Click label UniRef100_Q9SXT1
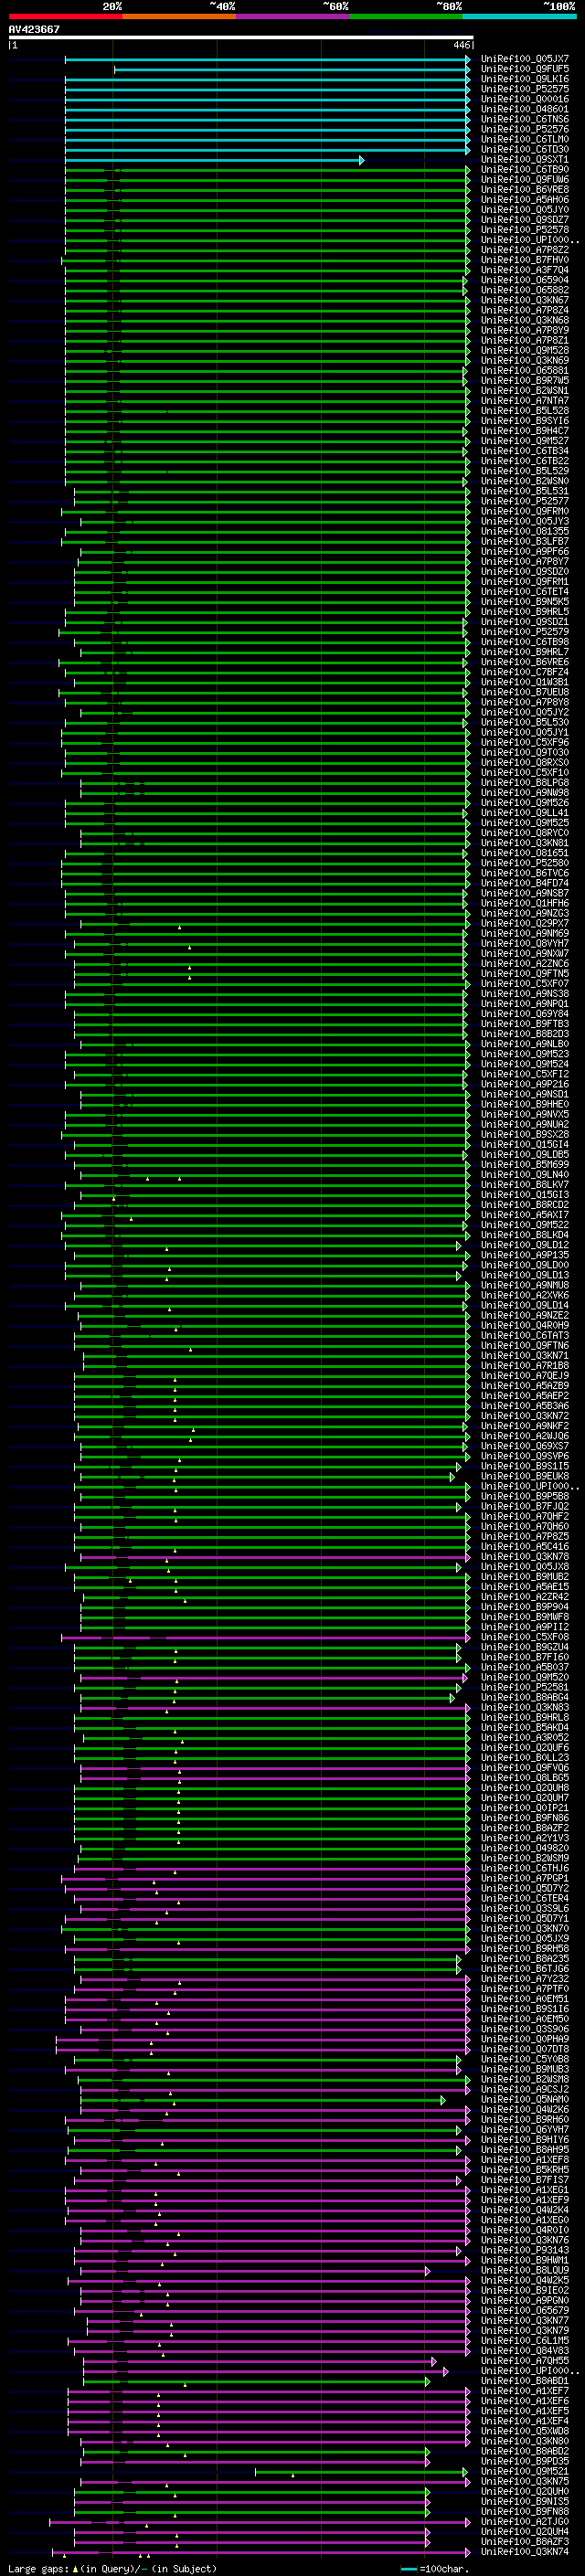Image resolution: width=585 pixels, height=2576 pixels. pyautogui.click(x=525, y=160)
